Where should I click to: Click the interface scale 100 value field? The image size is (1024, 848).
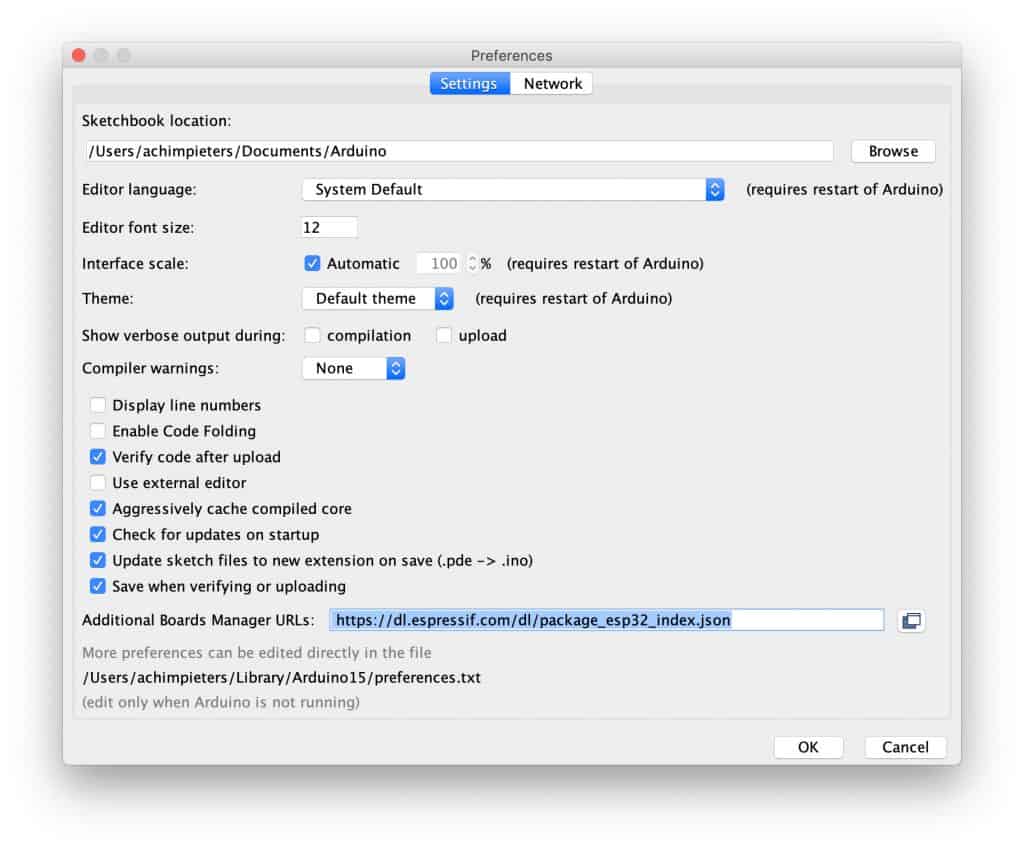coord(440,263)
